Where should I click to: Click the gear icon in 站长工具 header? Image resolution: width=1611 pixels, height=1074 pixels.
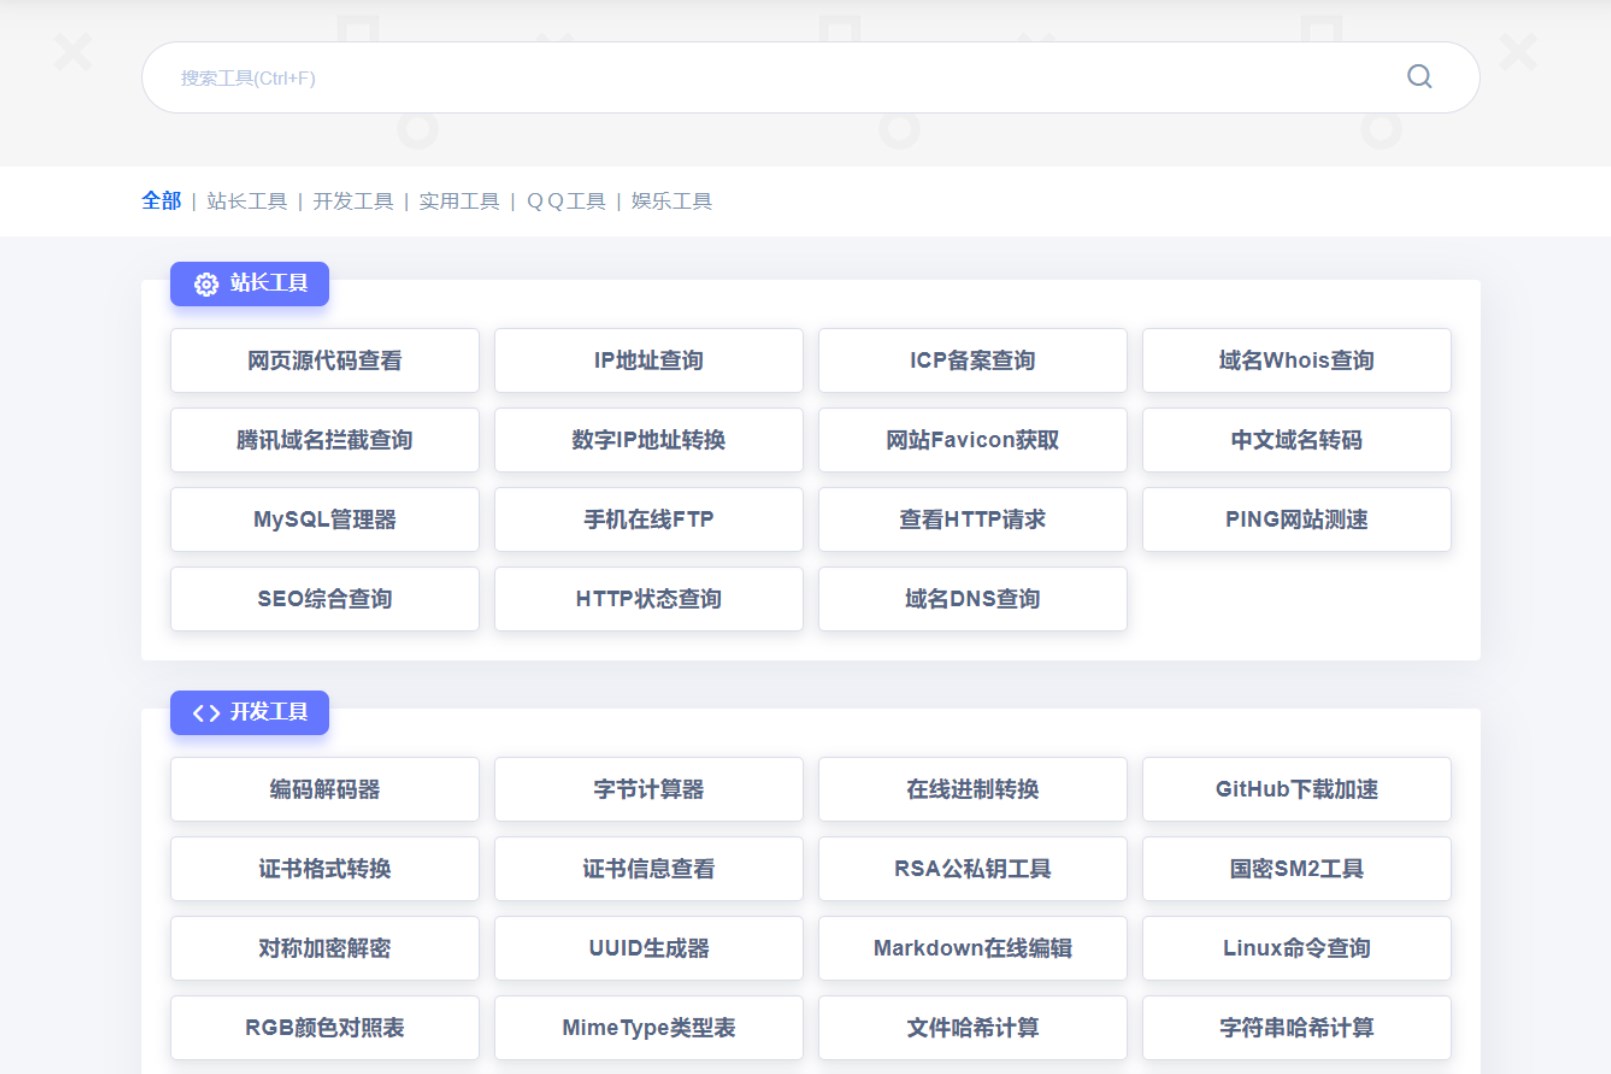pyautogui.click(x=206, y=284)
